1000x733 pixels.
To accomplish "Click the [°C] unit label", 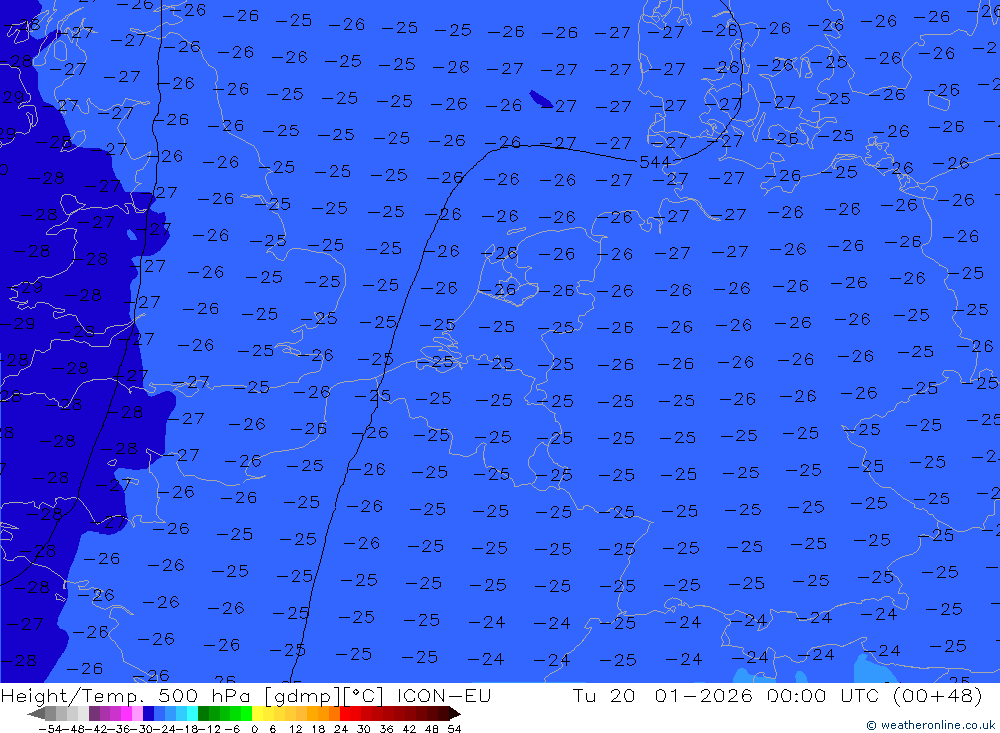I will (x=362, y=696).
